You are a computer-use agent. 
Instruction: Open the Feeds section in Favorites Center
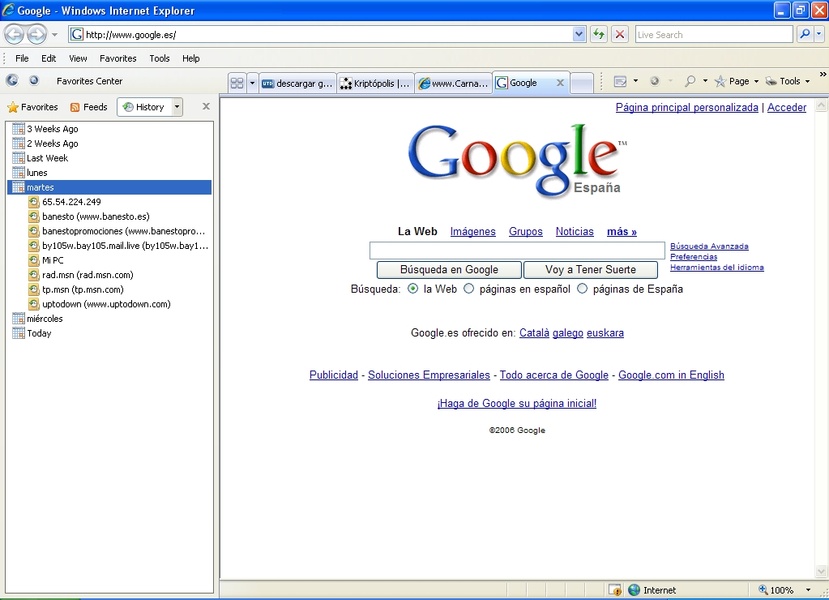click(88, 107)
